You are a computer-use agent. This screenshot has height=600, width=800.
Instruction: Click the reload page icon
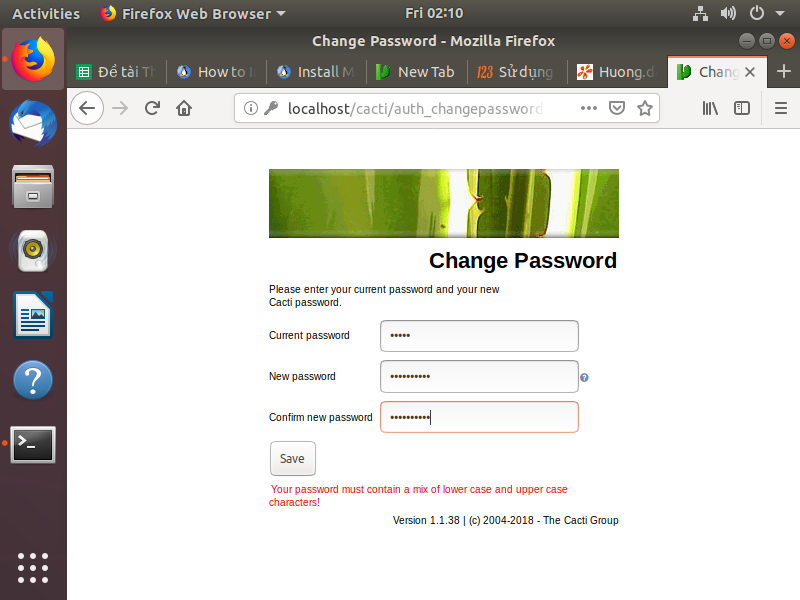tap(152, 108)
